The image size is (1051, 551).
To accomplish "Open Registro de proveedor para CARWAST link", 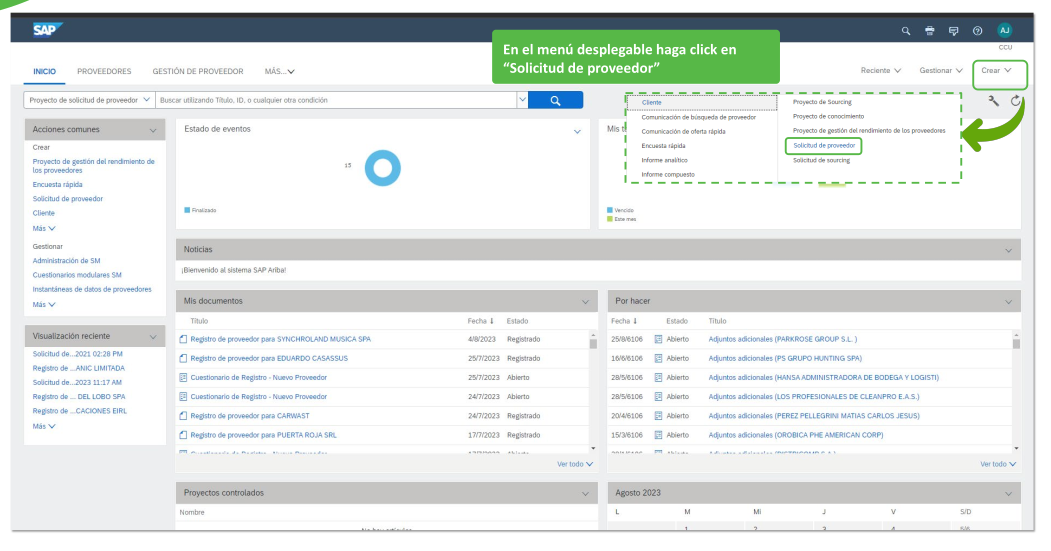I will pyautogui.click(x=250, y=416).
